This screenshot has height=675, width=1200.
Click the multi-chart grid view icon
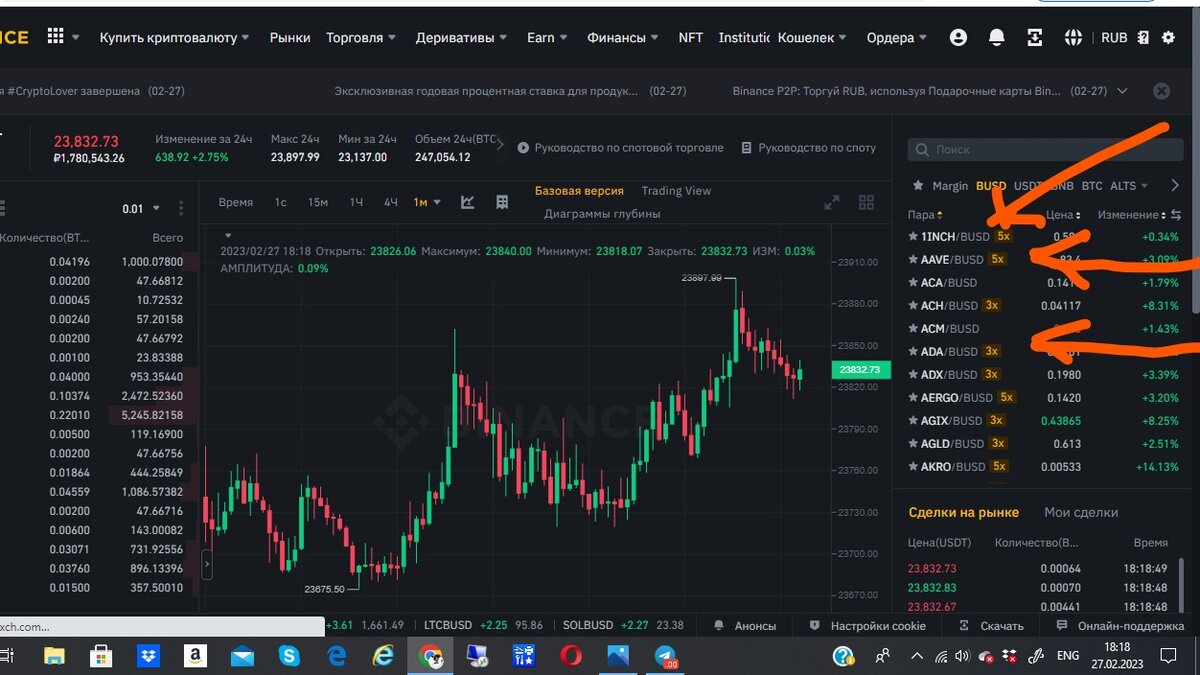(866, 202)
